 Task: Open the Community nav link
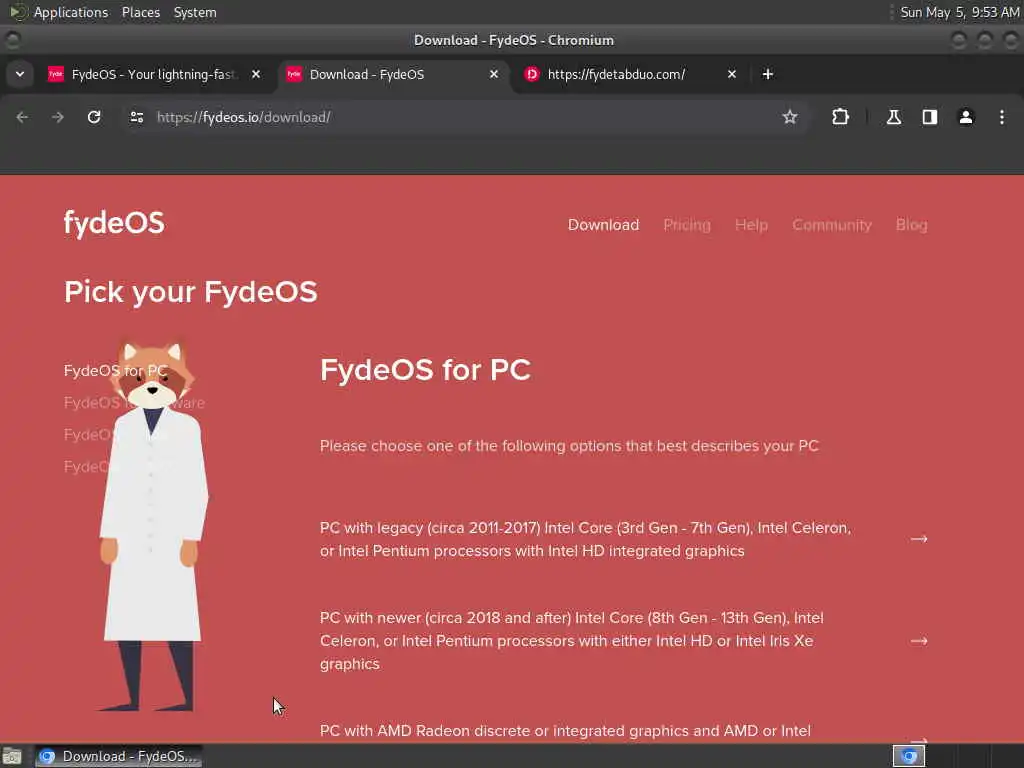click(x=831, y=225)
